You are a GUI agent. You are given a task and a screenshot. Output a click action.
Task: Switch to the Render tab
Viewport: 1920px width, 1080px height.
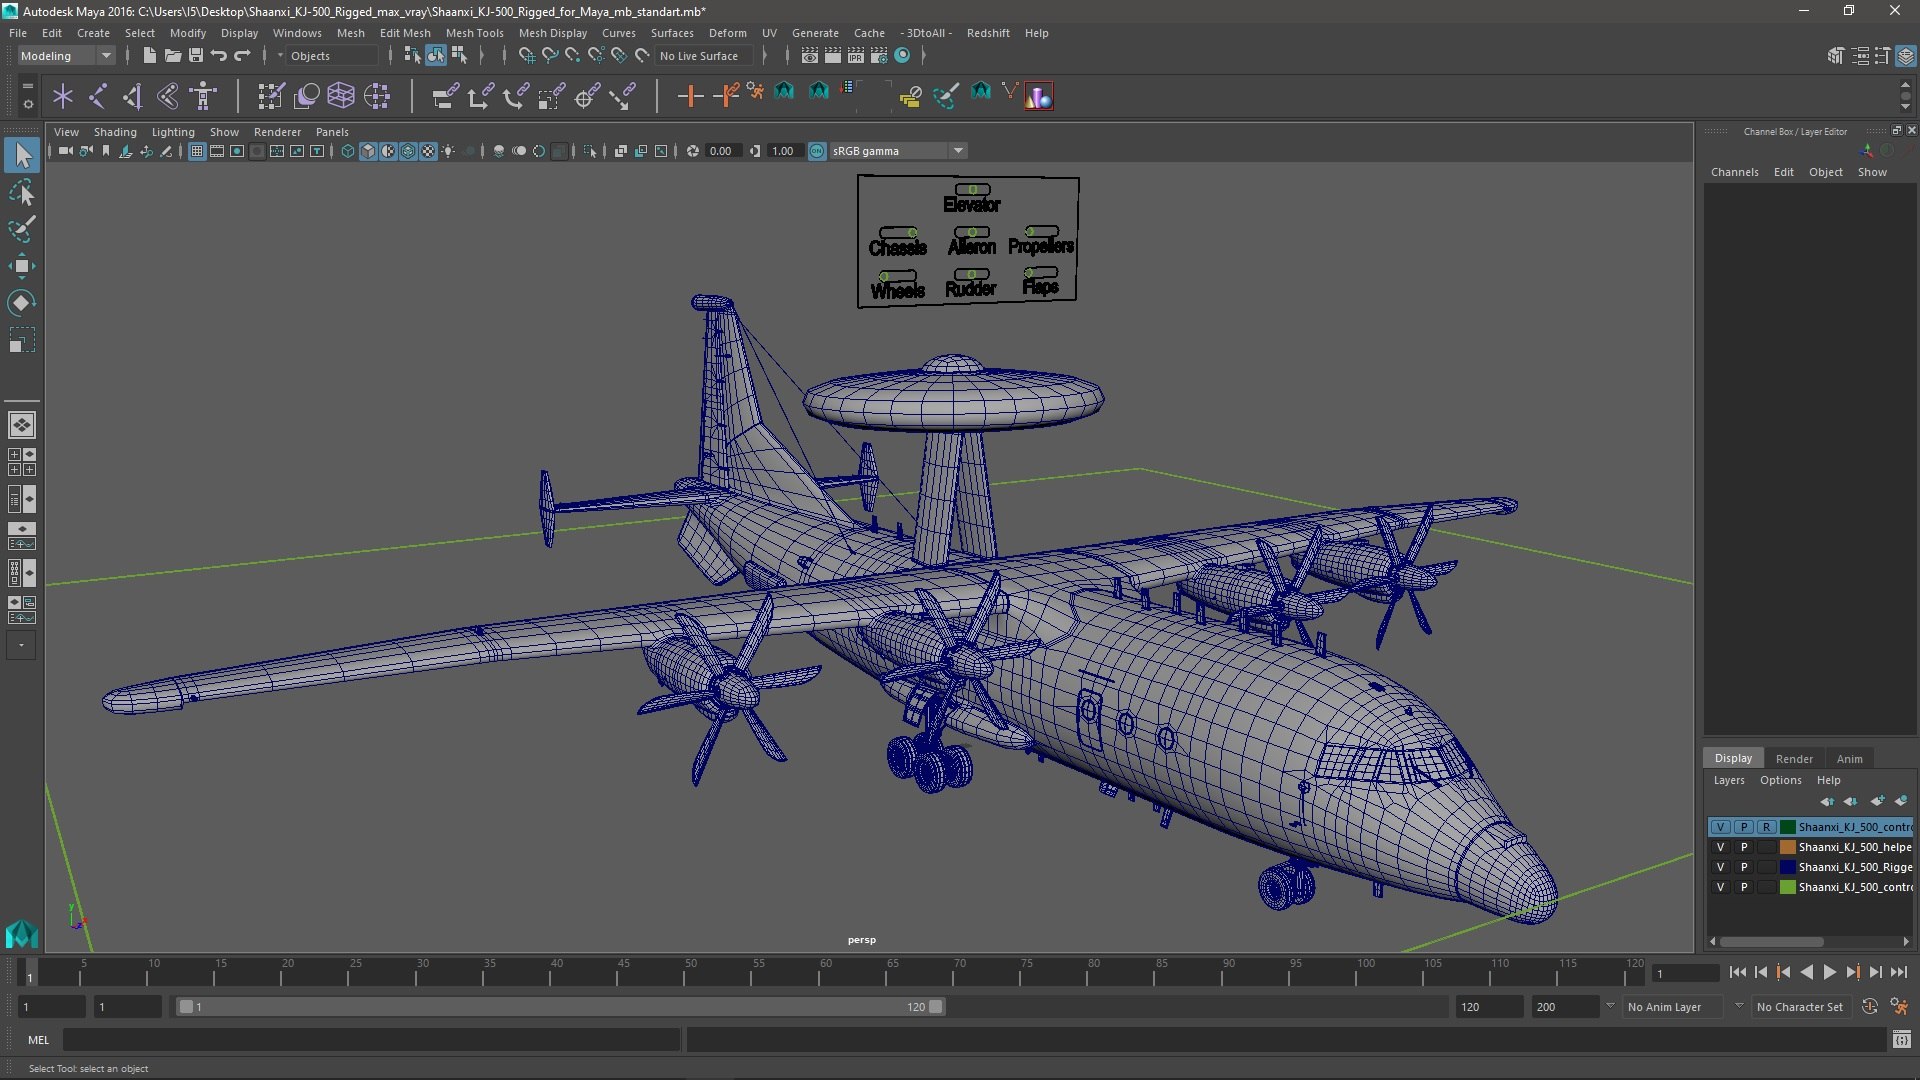tap(1795, 758)
